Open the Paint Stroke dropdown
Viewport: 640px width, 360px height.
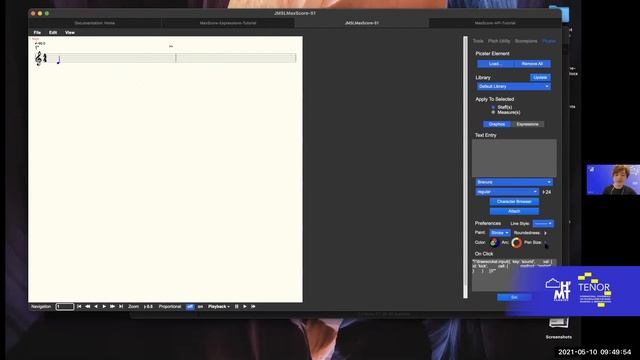tap(500, 233)
